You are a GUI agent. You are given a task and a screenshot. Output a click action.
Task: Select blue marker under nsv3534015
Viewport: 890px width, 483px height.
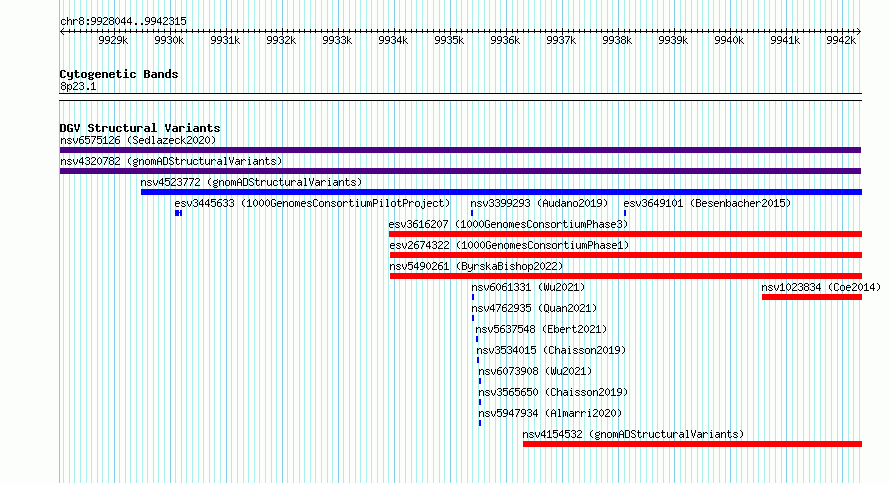(x=478, y=360)
